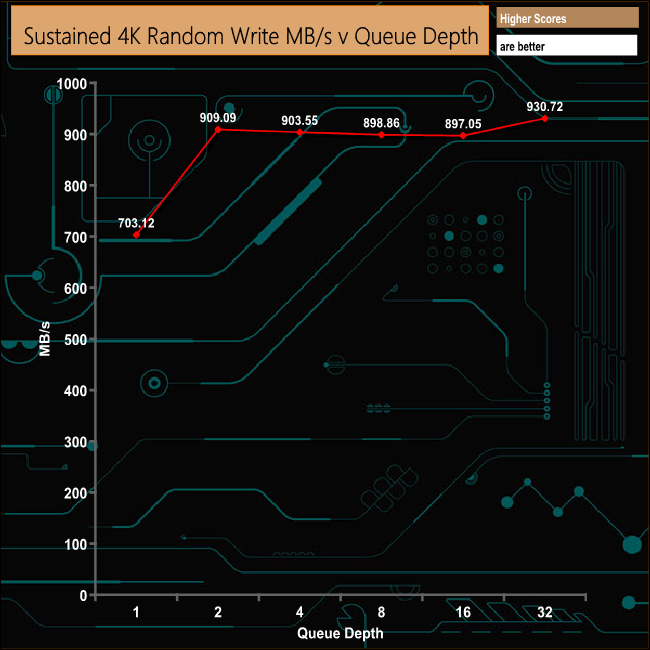Click the 'are better' legend box
This screenshot has width=650, height=650.
tap(567, 46)
